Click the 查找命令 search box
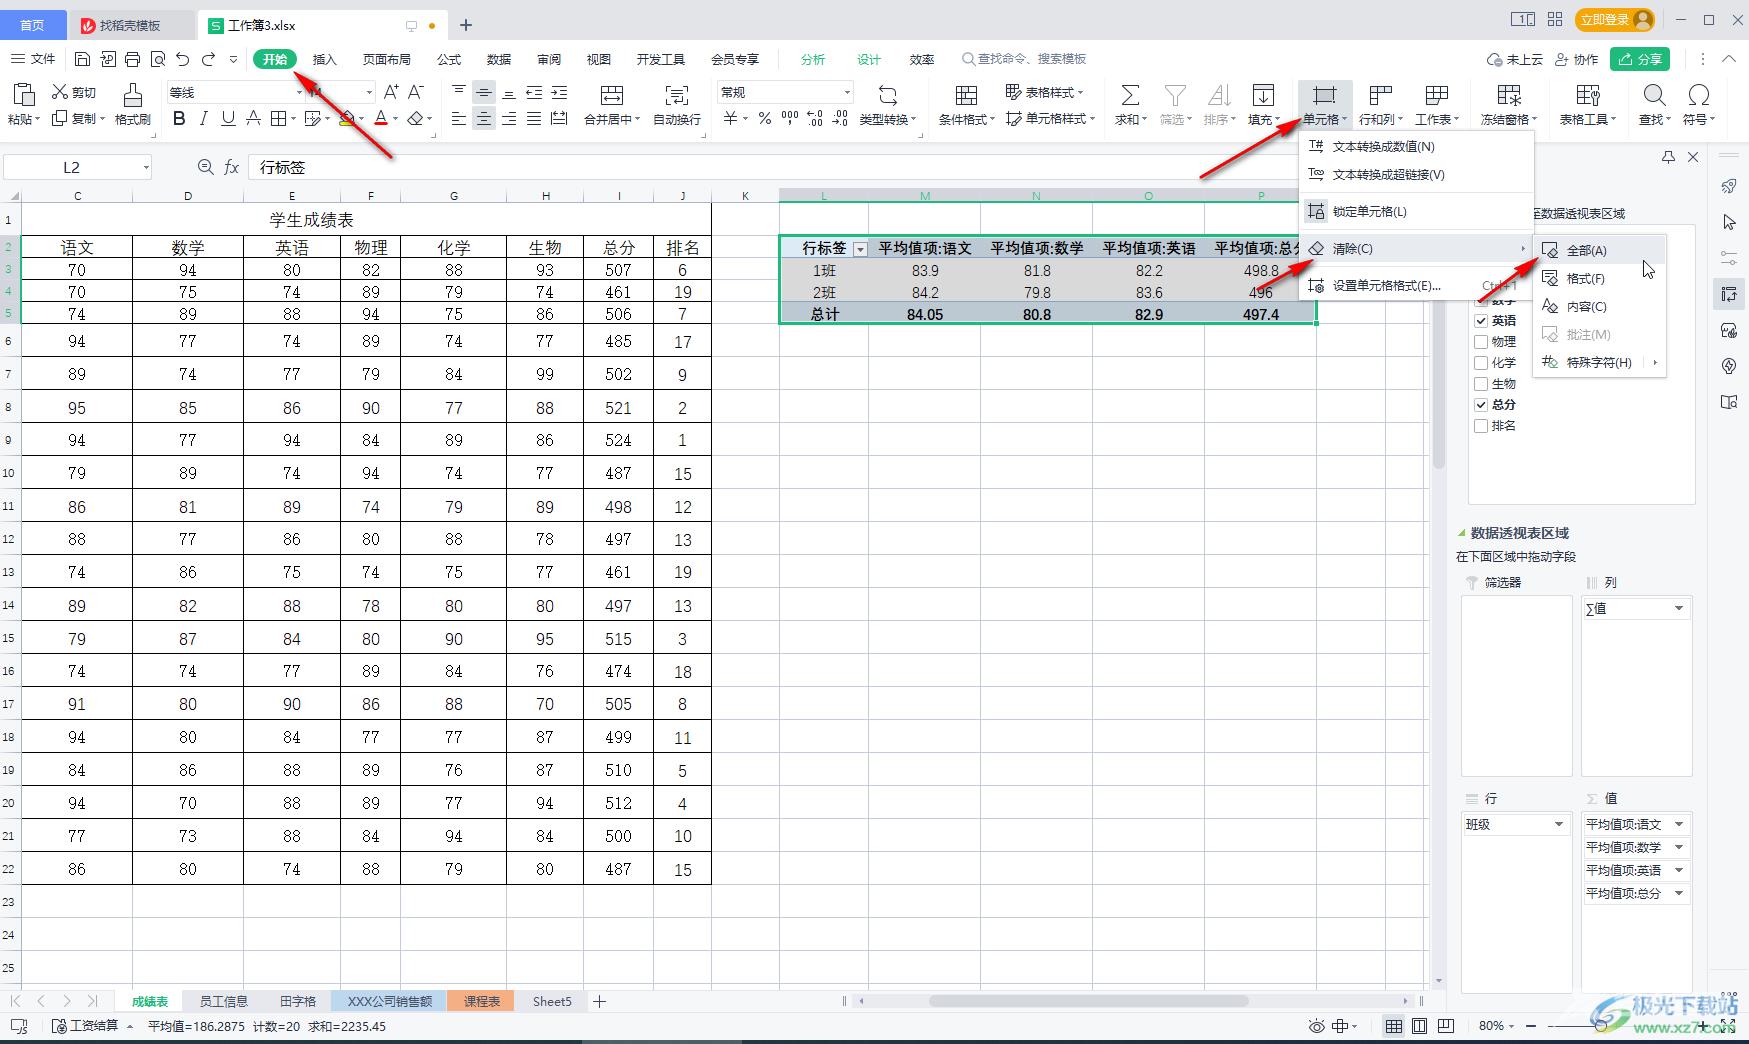 tap(1025, 59)
